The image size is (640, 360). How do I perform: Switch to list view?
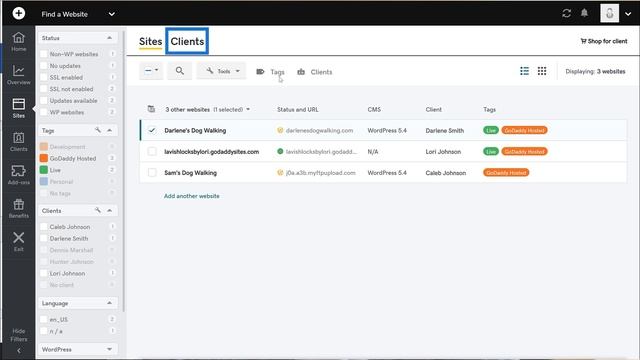(524, 71)
